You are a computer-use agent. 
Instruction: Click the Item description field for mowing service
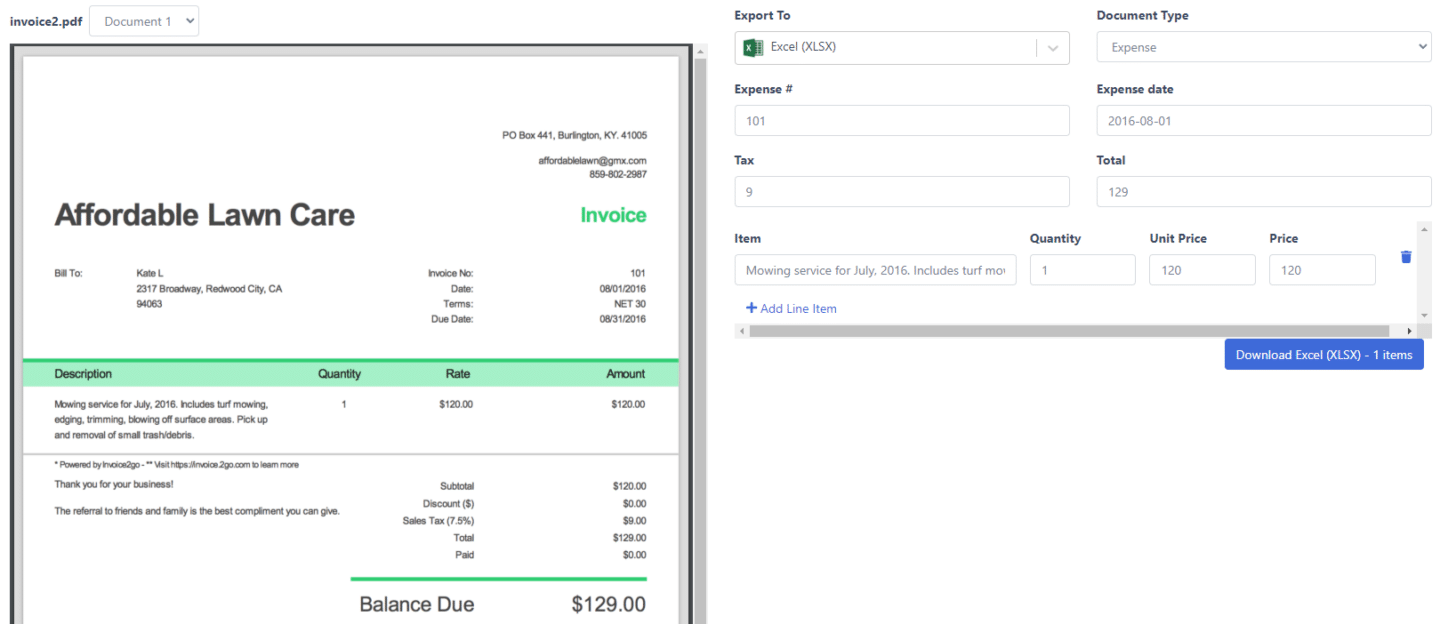tap(875, 269)
